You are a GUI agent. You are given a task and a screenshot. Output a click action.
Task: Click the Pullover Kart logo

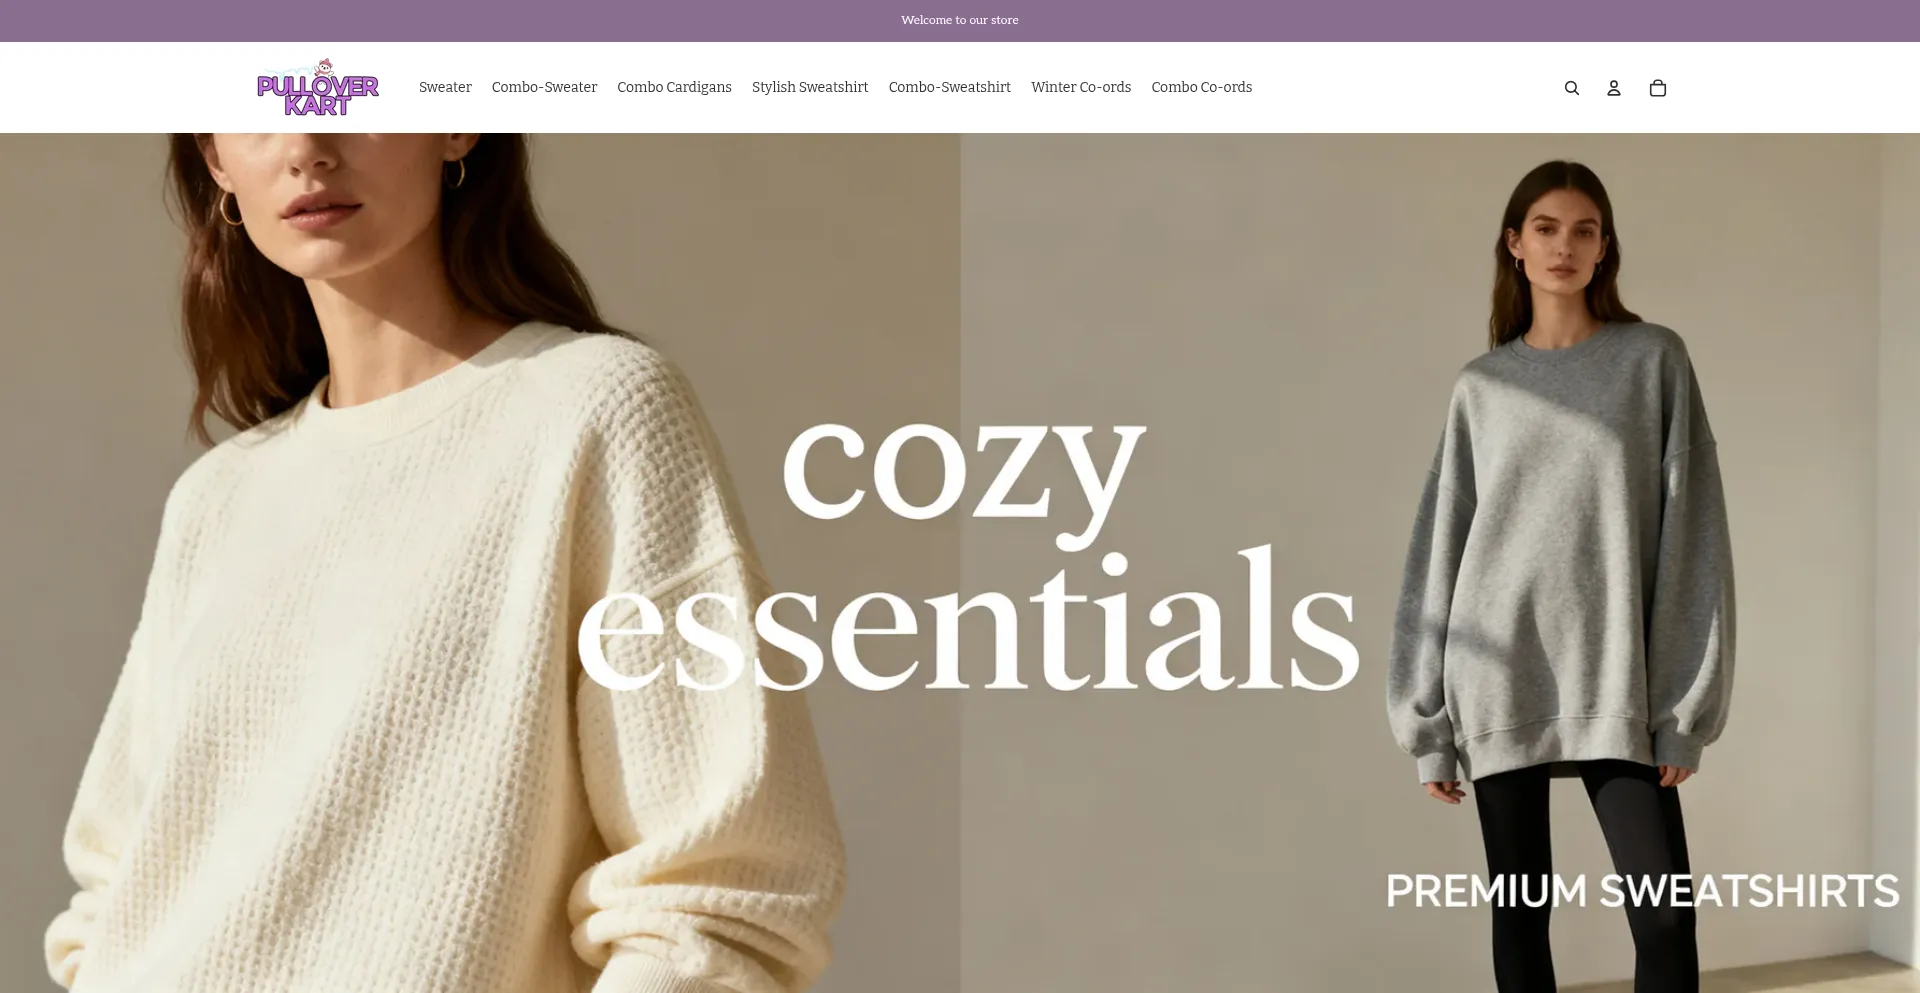pos(318,87)
